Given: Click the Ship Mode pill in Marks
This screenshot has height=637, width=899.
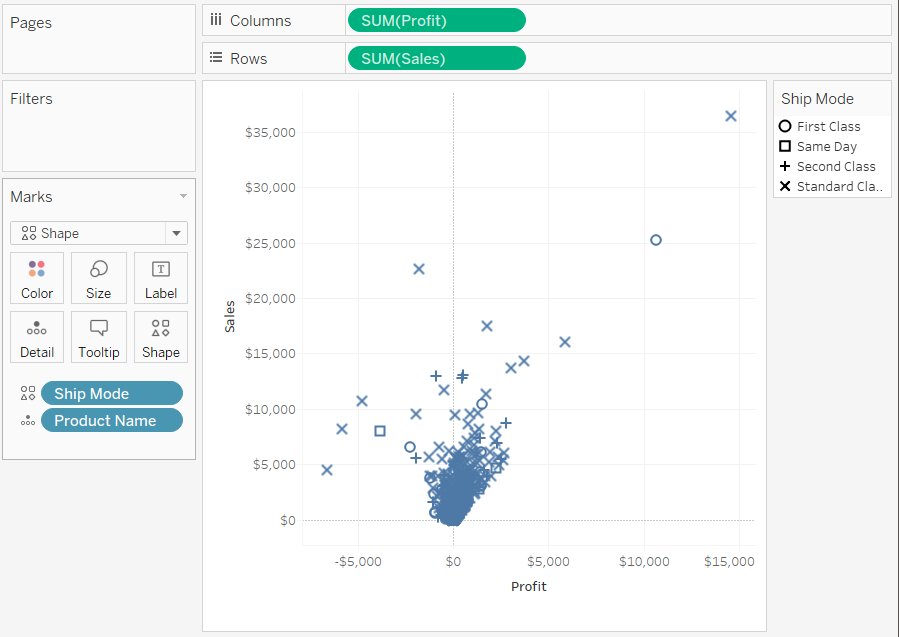Looking at the screenshot, I should [x=111, y=394].
